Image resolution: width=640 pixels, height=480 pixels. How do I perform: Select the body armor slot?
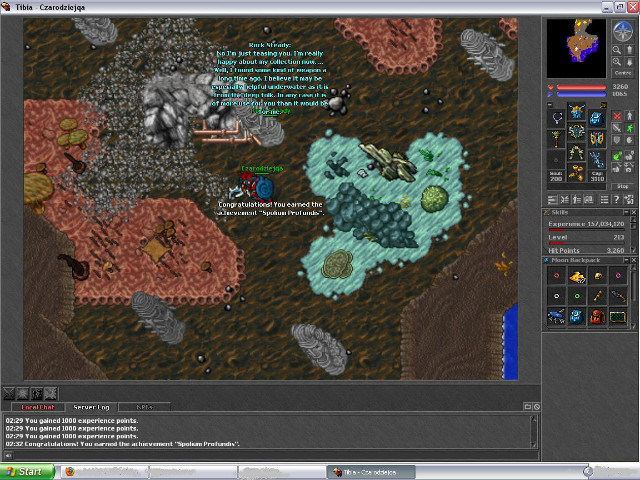point(576,131)
